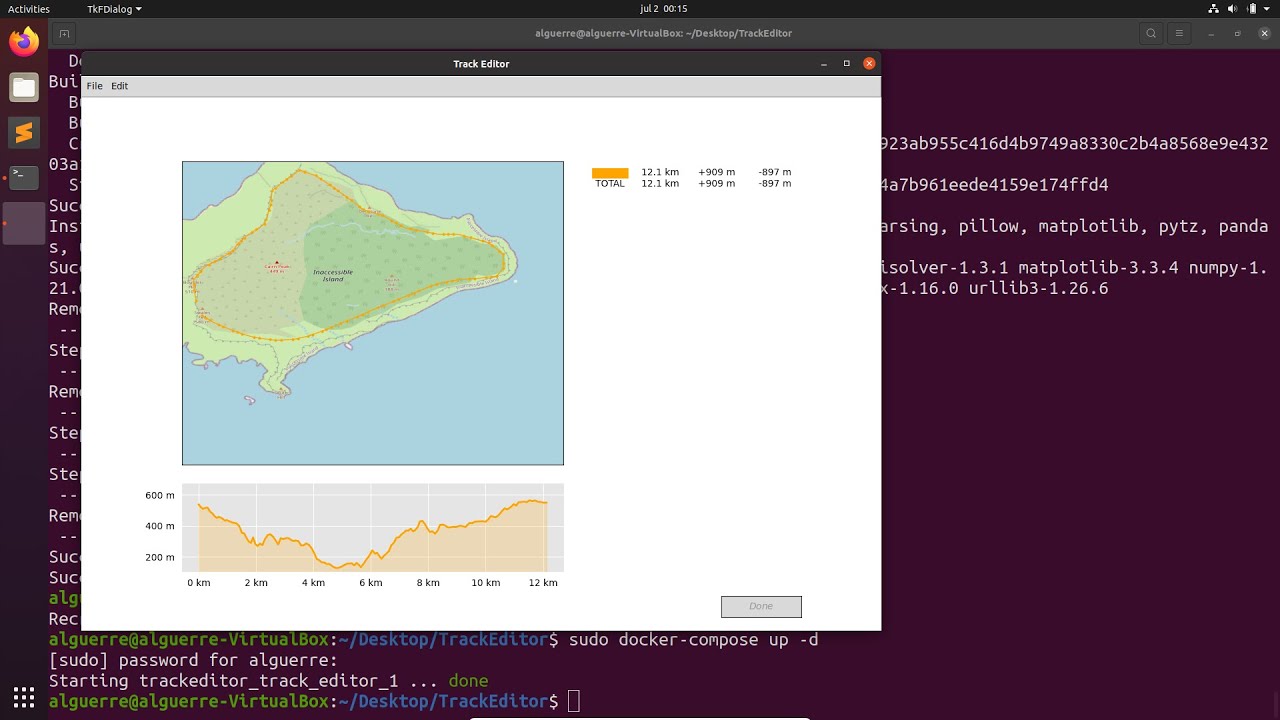Open the terminal hamburger menu
1280x720 pixels.
point(1179,33)
